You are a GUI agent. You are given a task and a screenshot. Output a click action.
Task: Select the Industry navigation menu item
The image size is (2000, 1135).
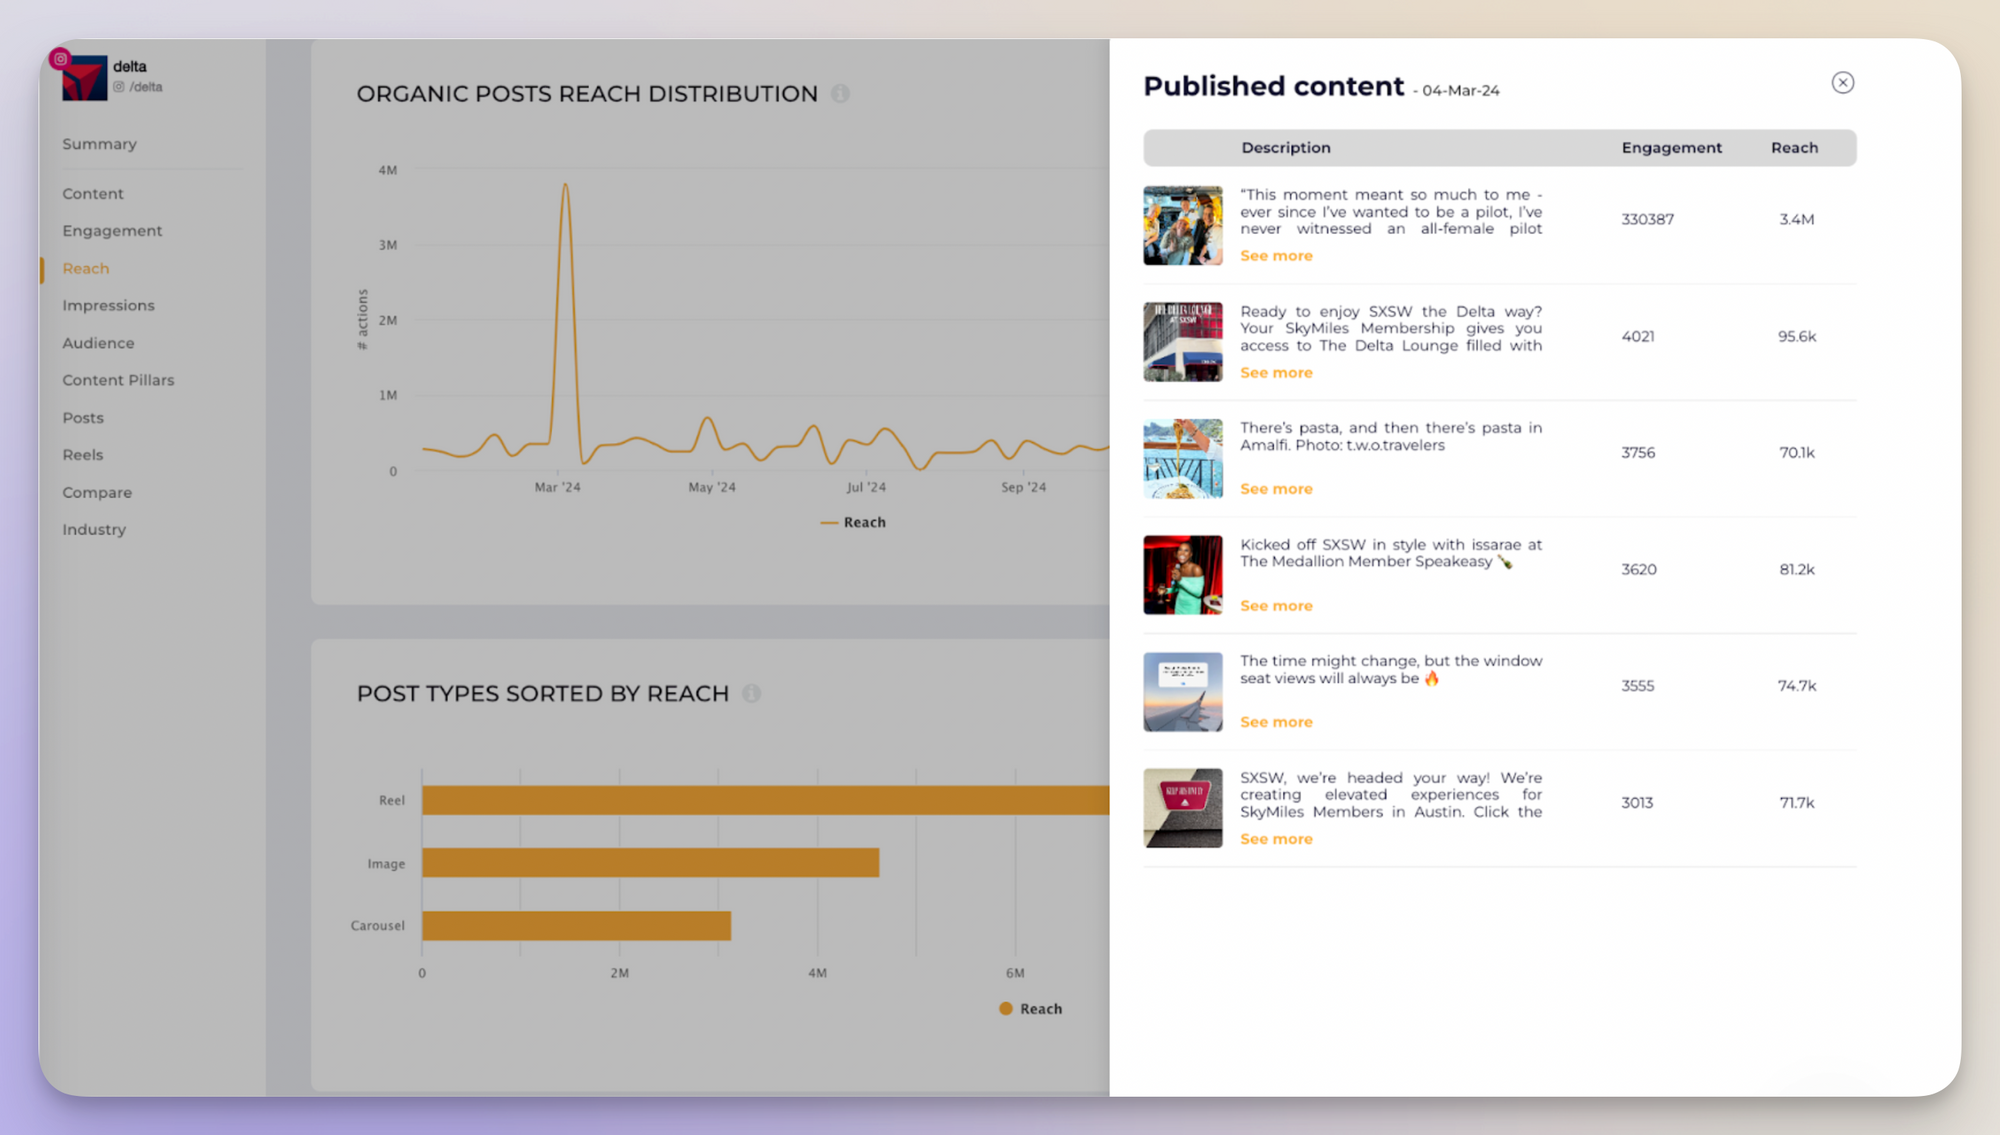[x=93, y=529]
